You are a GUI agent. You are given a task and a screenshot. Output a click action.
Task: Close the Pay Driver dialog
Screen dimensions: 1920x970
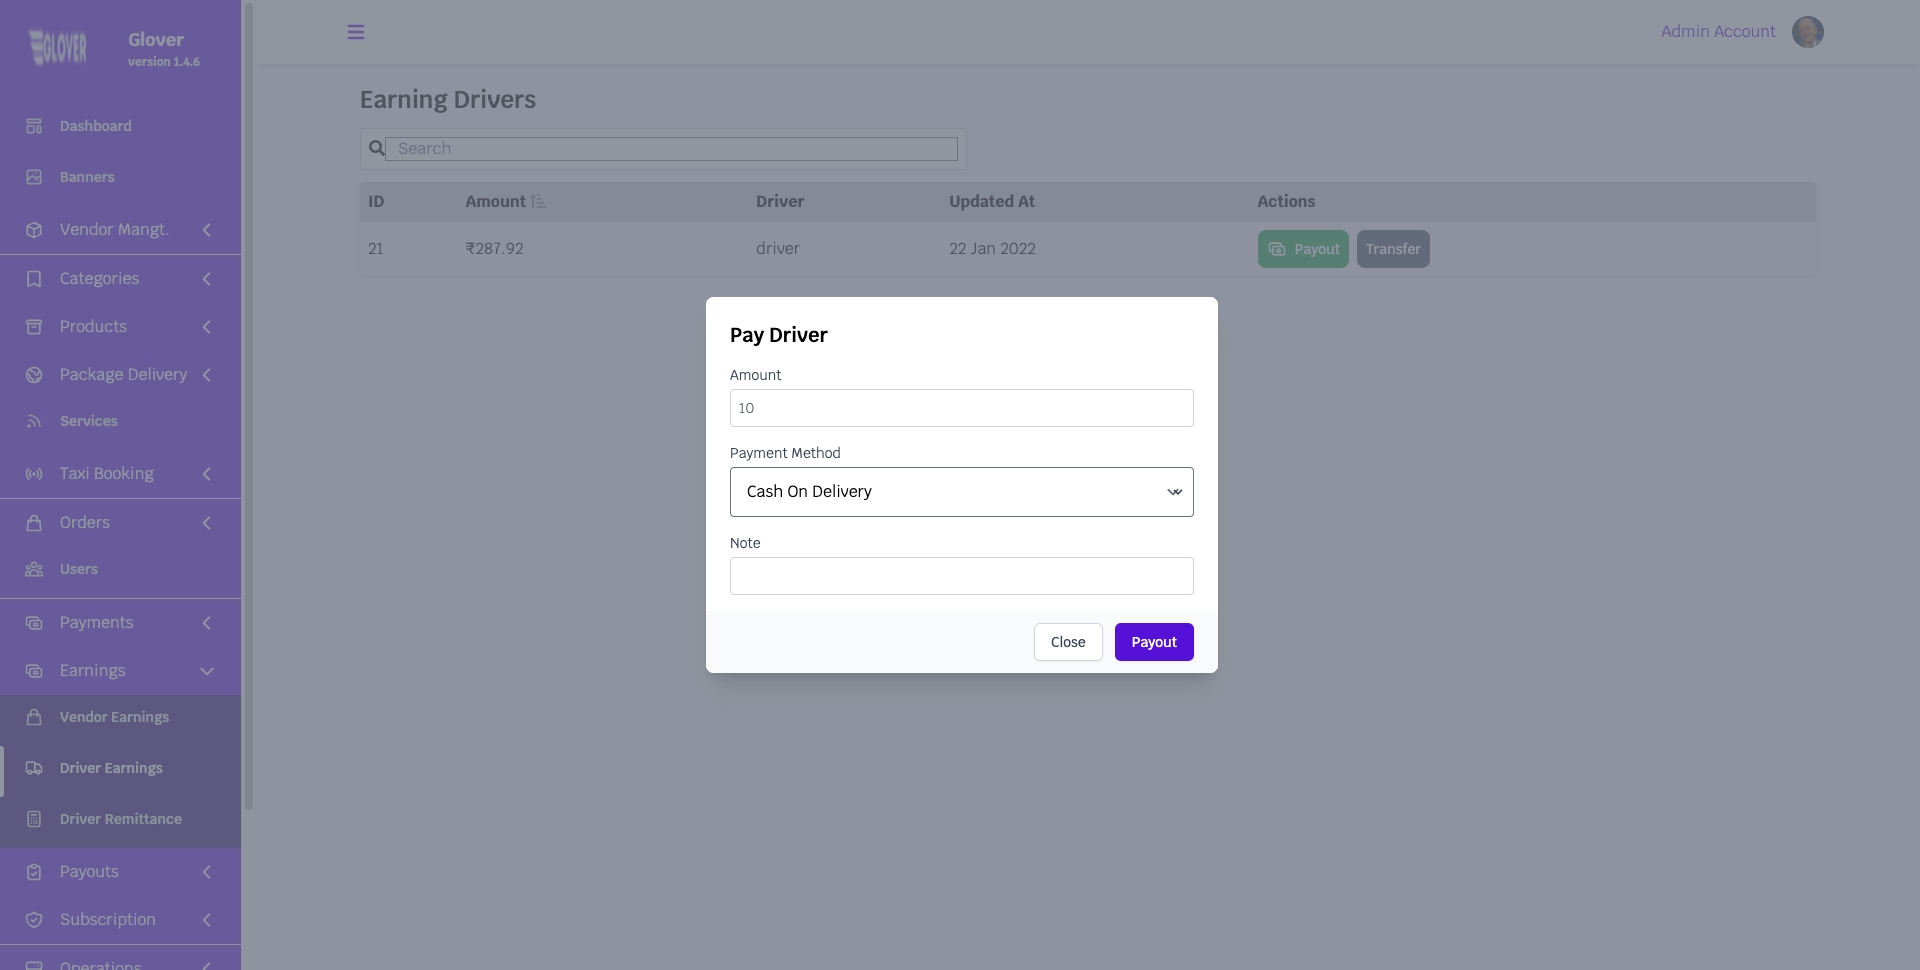click(x=1067, y=642)
